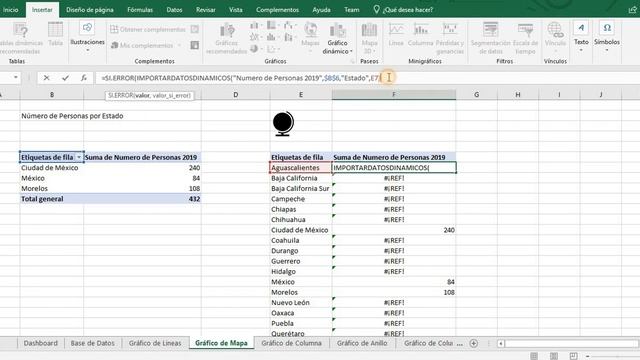
Task: Open the Tablas dinámicas recomendadas tool
Action: click(x=20, y=38)
